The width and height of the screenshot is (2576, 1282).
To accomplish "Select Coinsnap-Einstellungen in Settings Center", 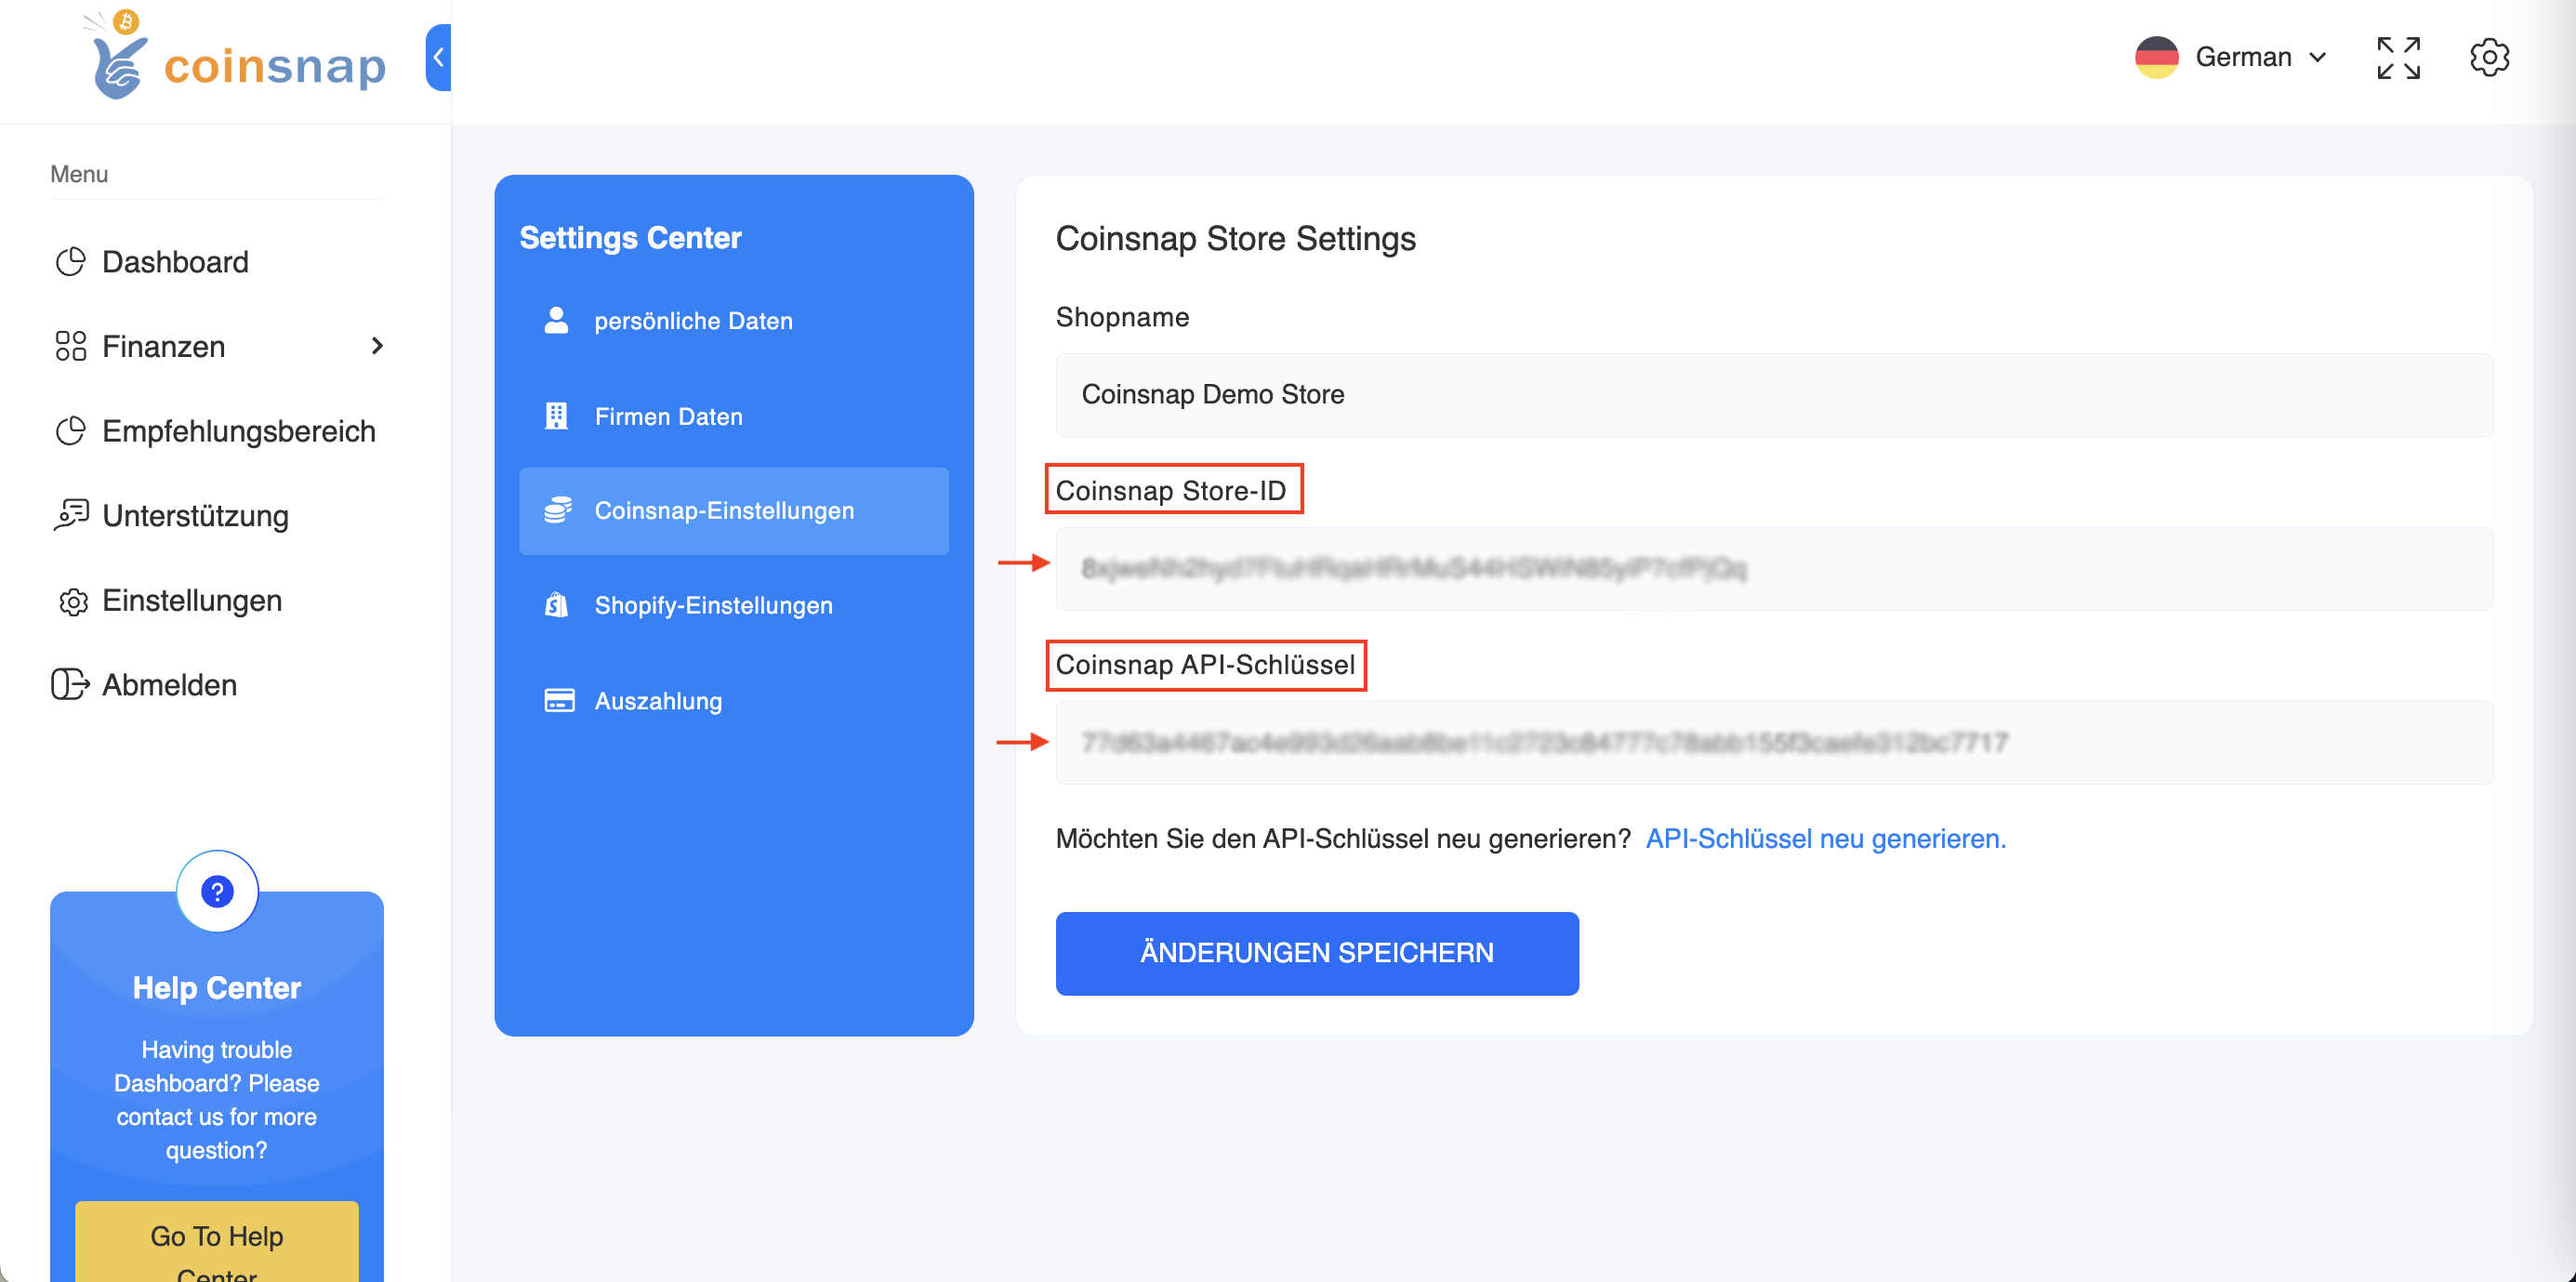I will pos(724,510).
